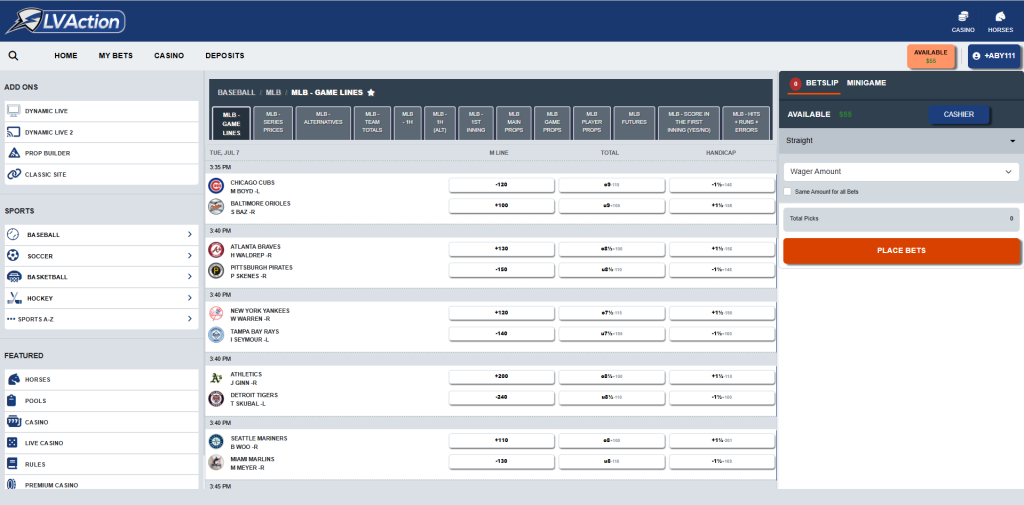Open the Straight bet type dropdown

[x=901, y=140]
